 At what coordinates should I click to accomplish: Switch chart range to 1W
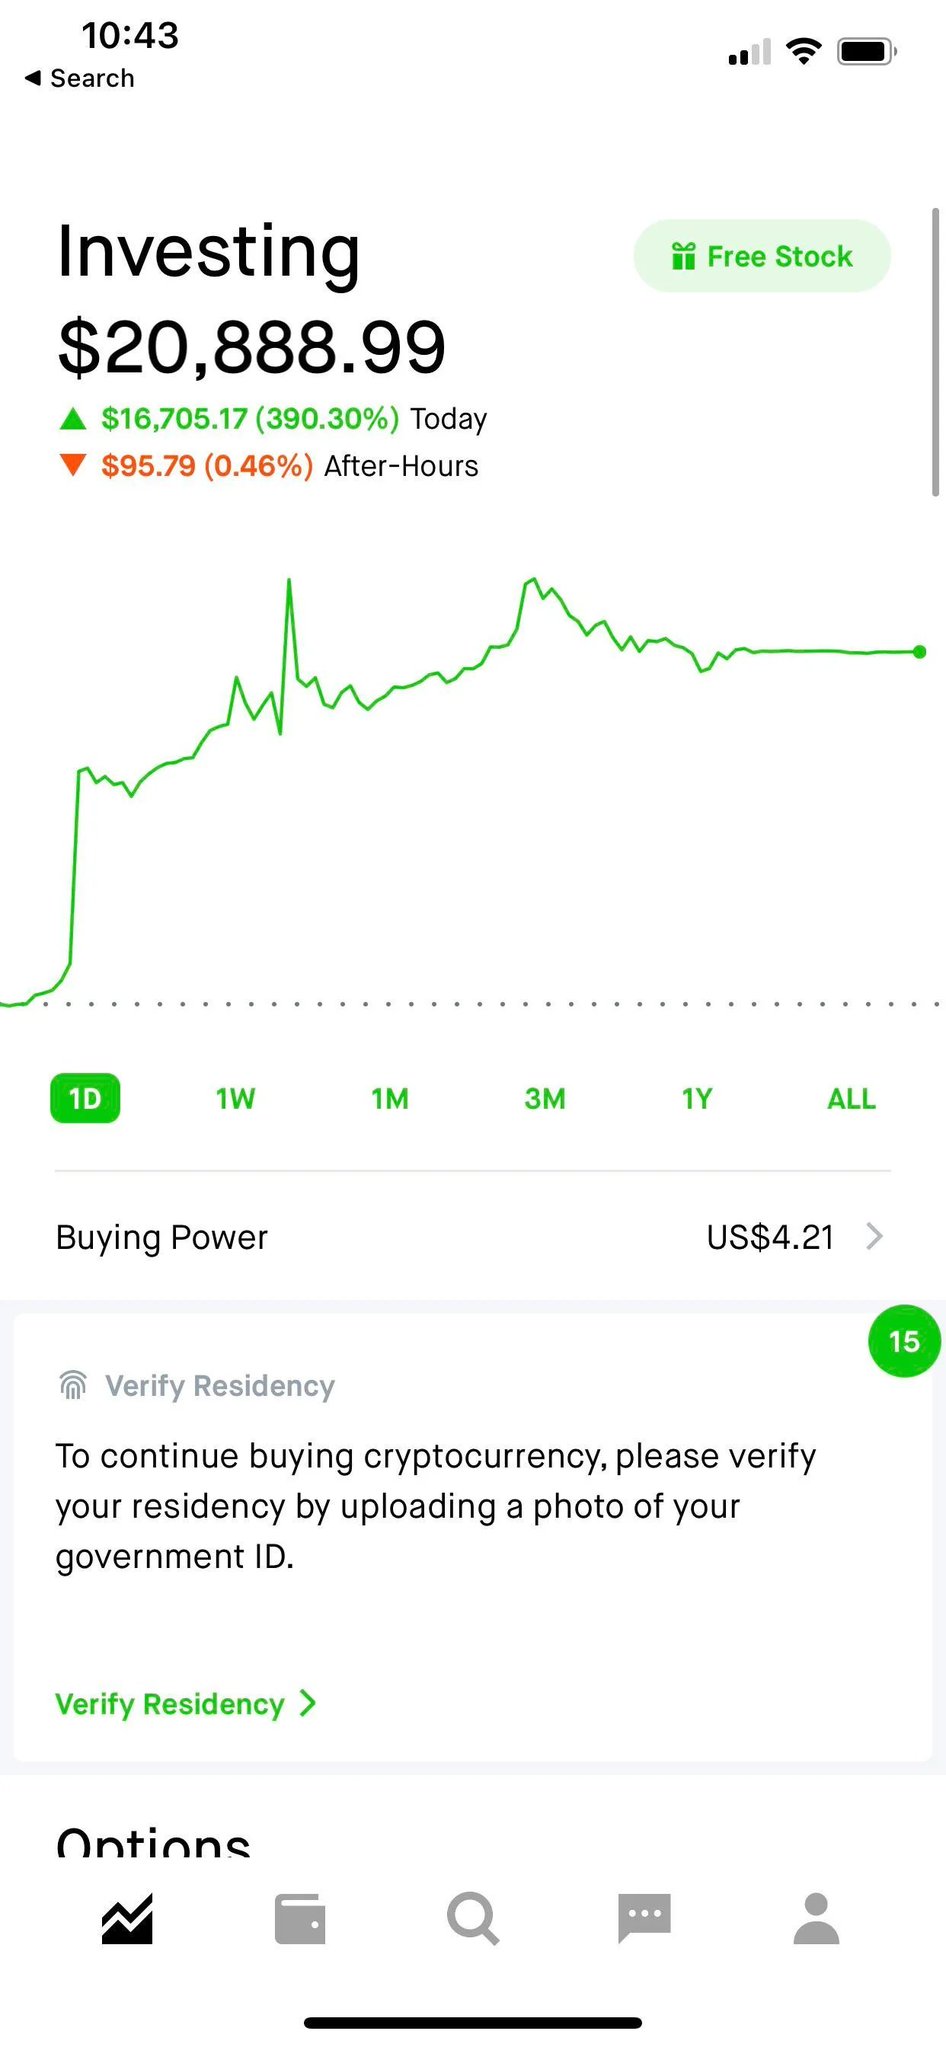point(235,1099)
